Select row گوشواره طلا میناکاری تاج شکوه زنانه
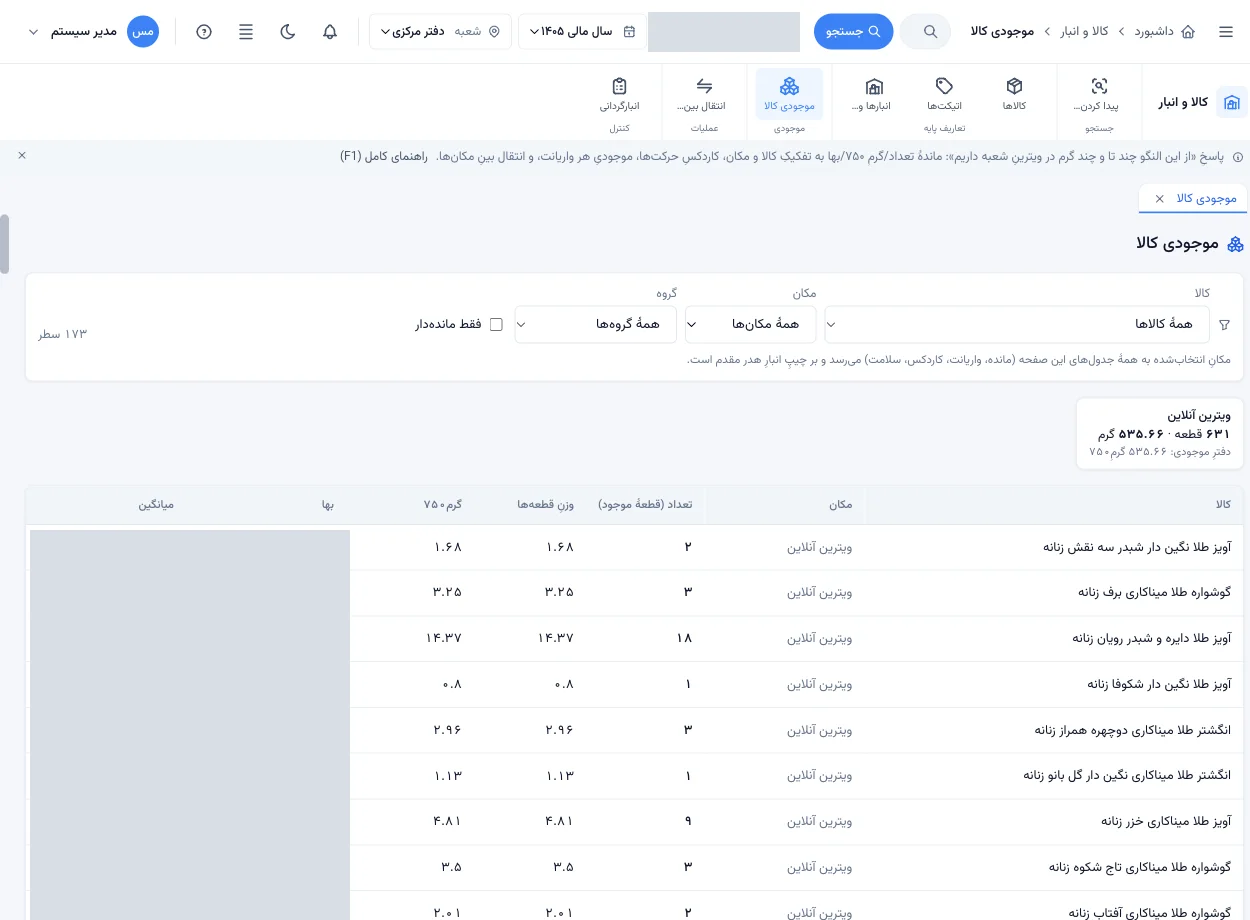1250x920 pixels. click(x=634, y=867)
